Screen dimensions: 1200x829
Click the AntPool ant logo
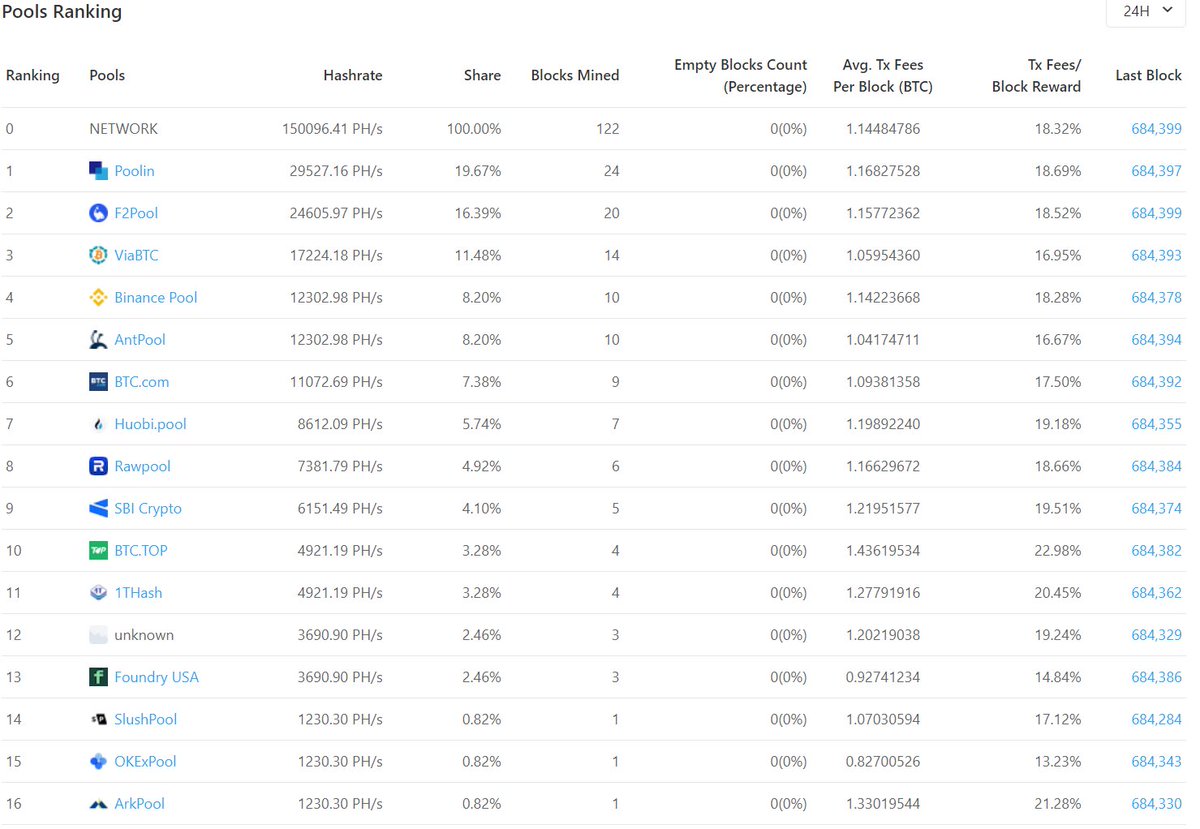(97, 339)
